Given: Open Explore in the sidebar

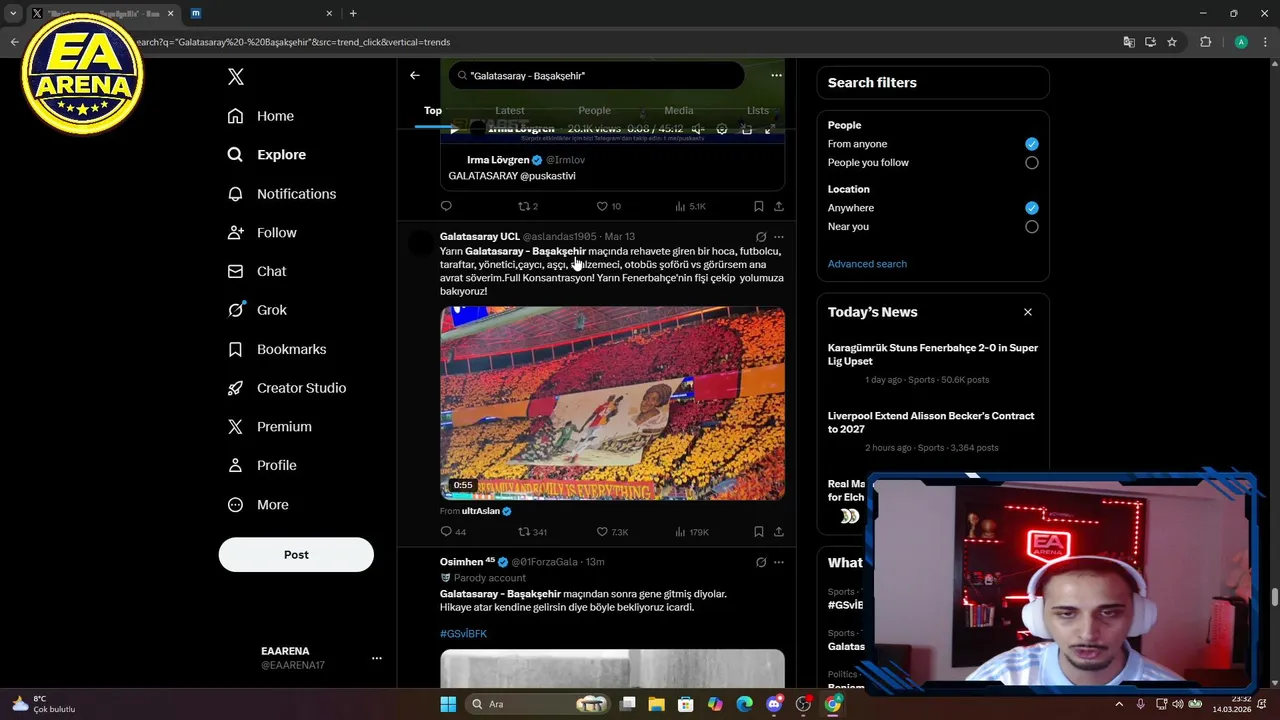Looking at the screenshot, I should [266, 155].
